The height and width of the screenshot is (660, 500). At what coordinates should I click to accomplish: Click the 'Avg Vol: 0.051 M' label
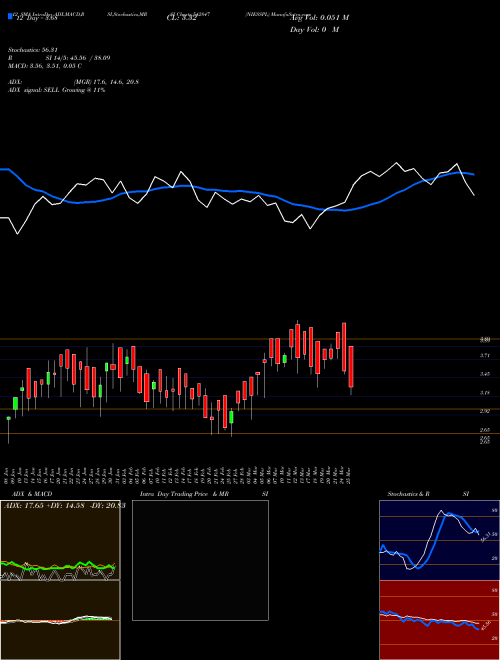point(320,18)
